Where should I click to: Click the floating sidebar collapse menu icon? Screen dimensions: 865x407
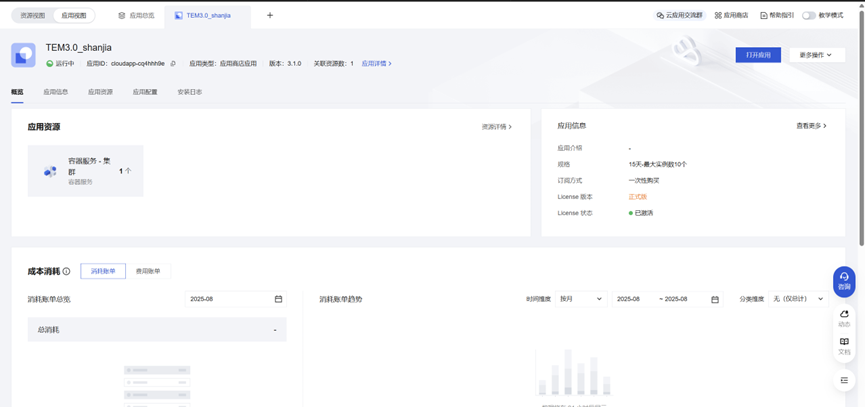pos(844,380)
